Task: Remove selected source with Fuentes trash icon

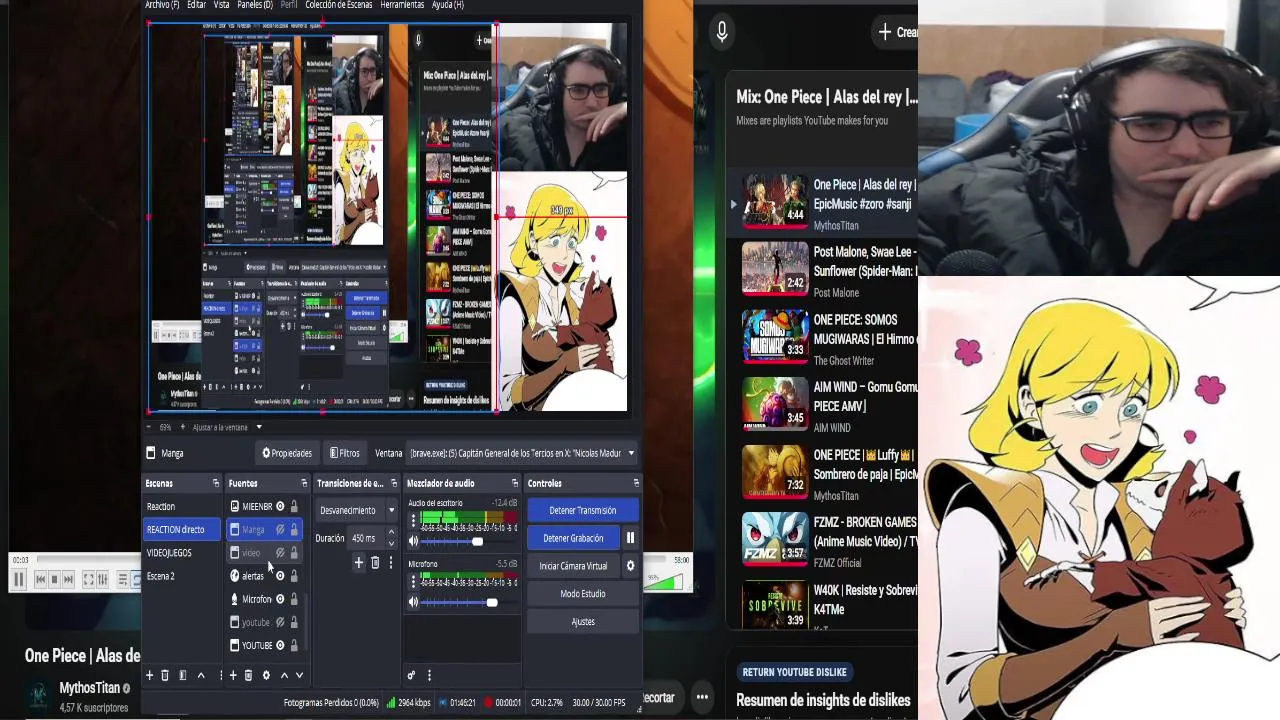Action: pos(248,676)
